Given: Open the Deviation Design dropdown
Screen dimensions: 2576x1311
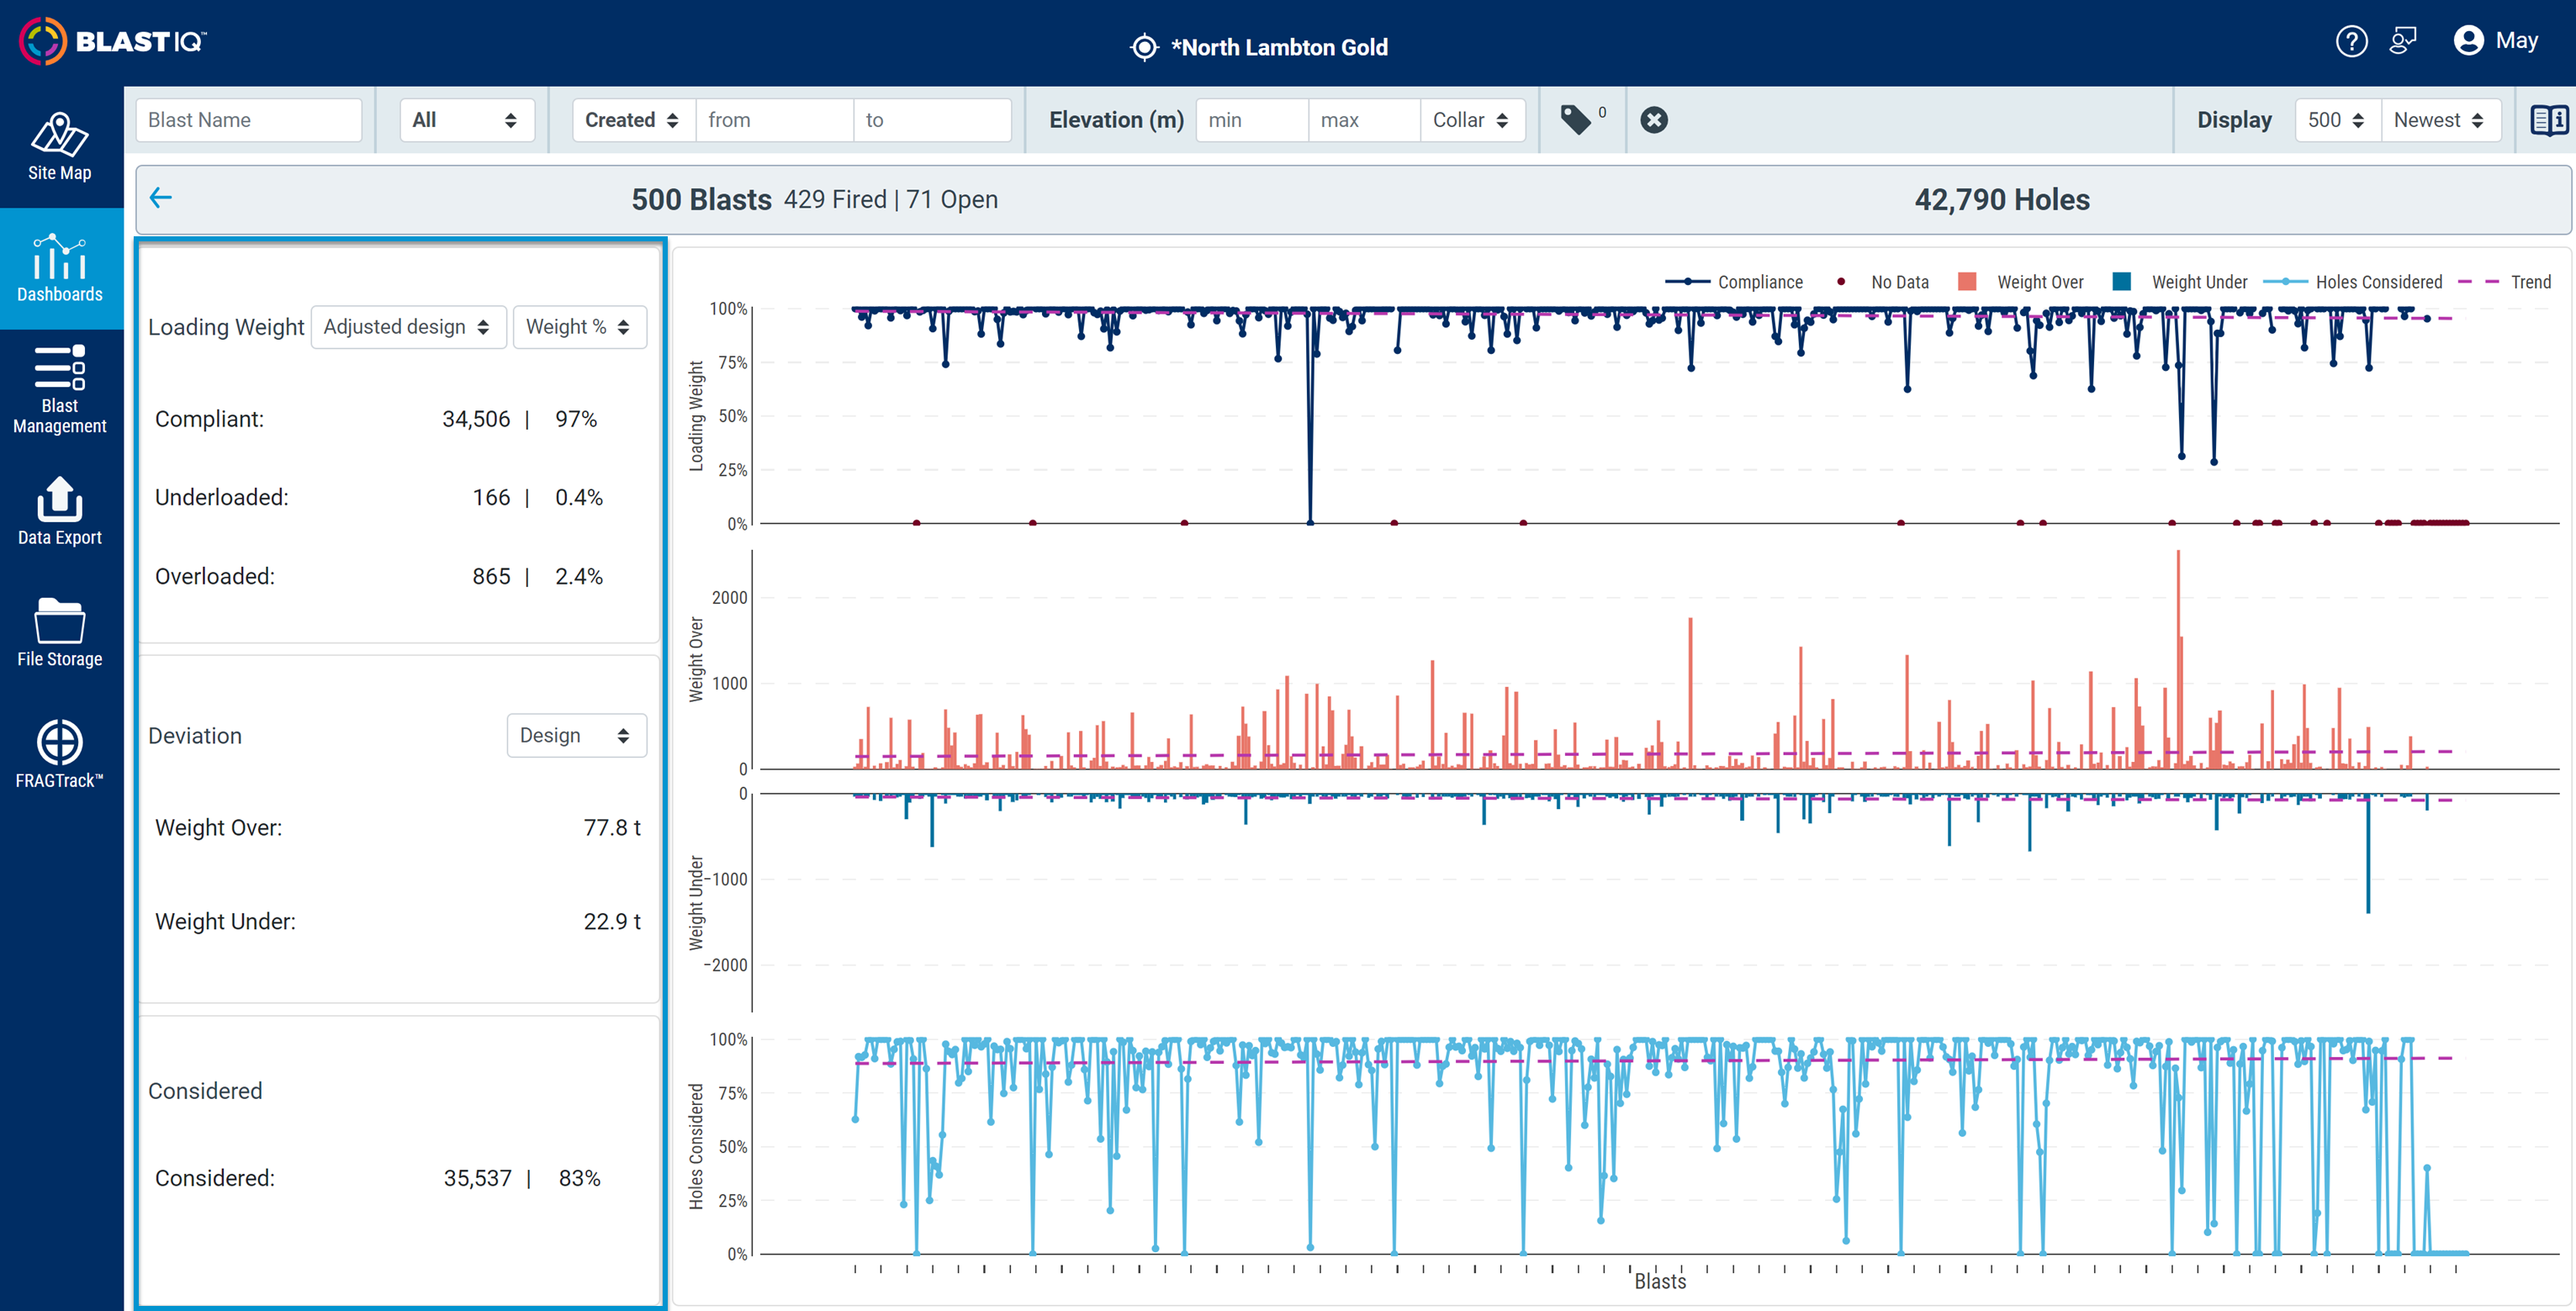Looking at the screenshot, I should (577, 735).
